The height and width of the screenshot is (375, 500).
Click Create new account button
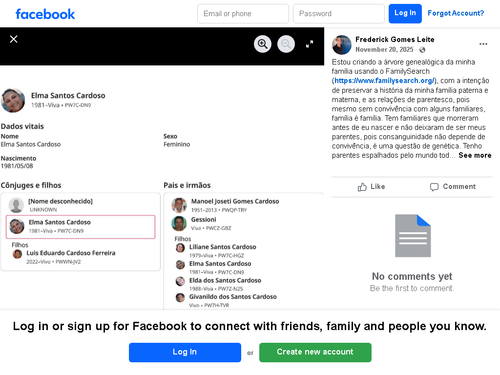tap(315, 352)
